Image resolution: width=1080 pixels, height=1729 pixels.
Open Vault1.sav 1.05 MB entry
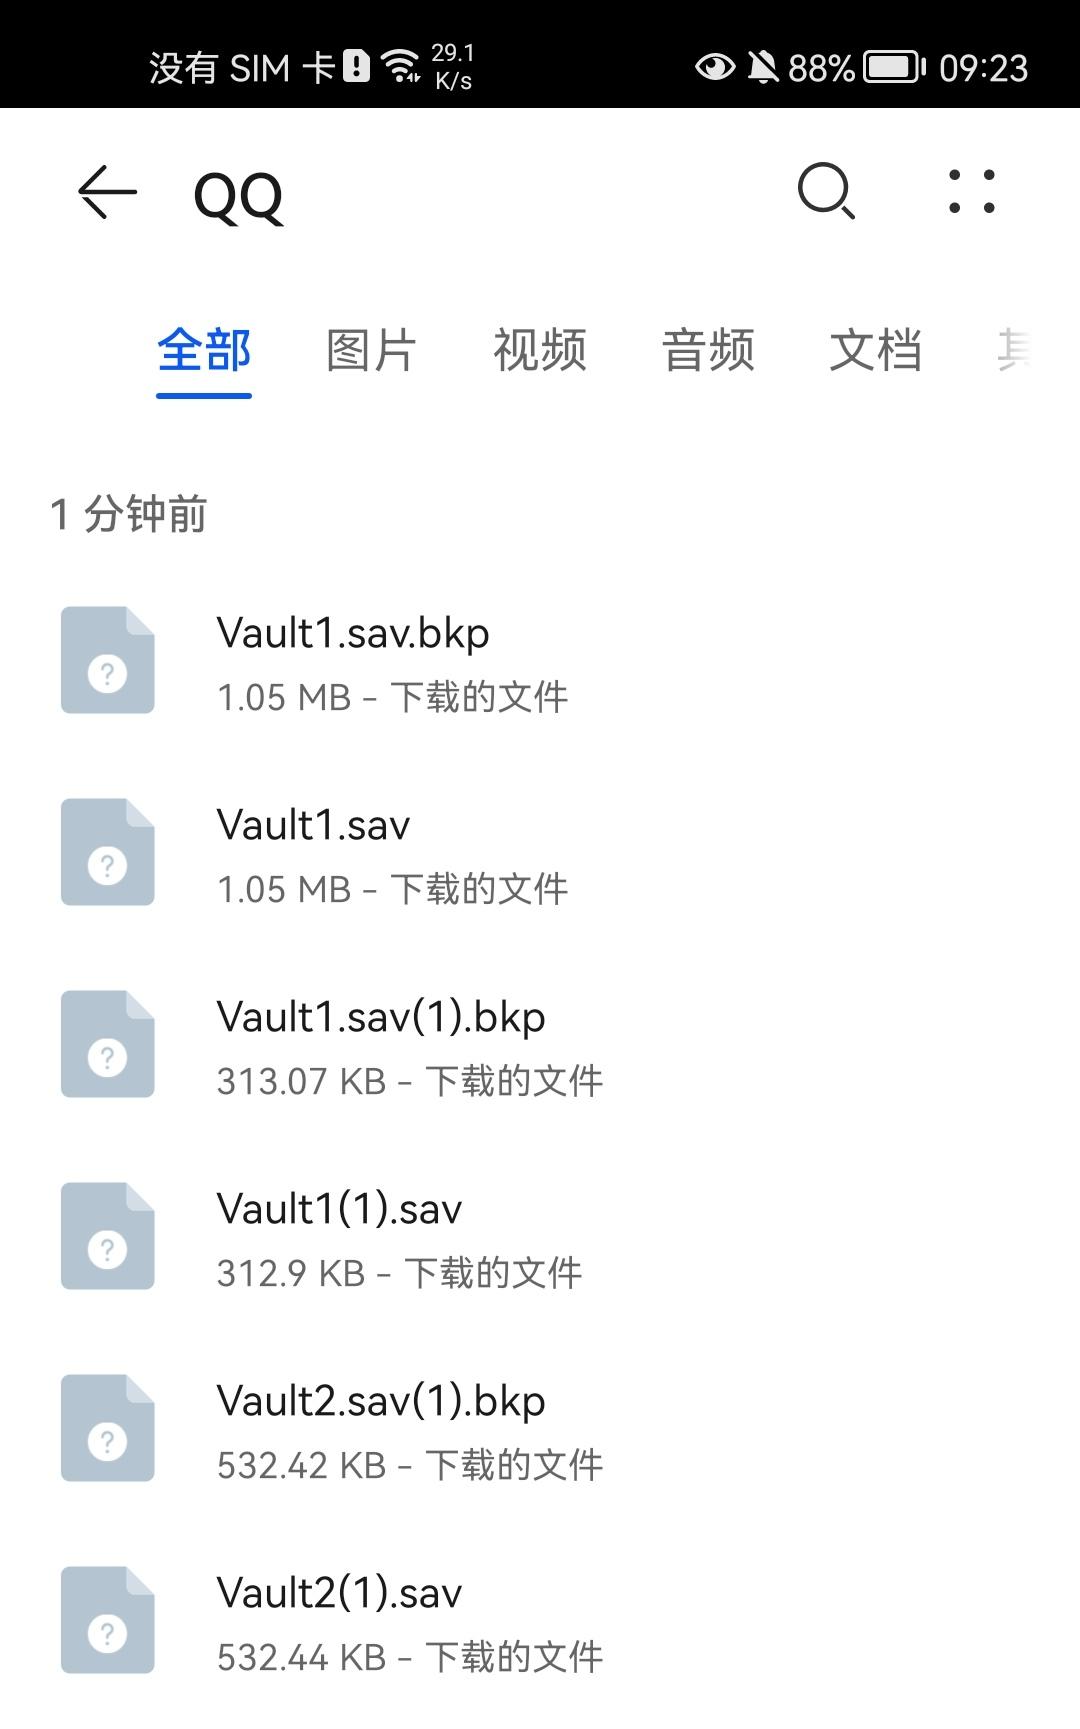click(x=540, y=852)
